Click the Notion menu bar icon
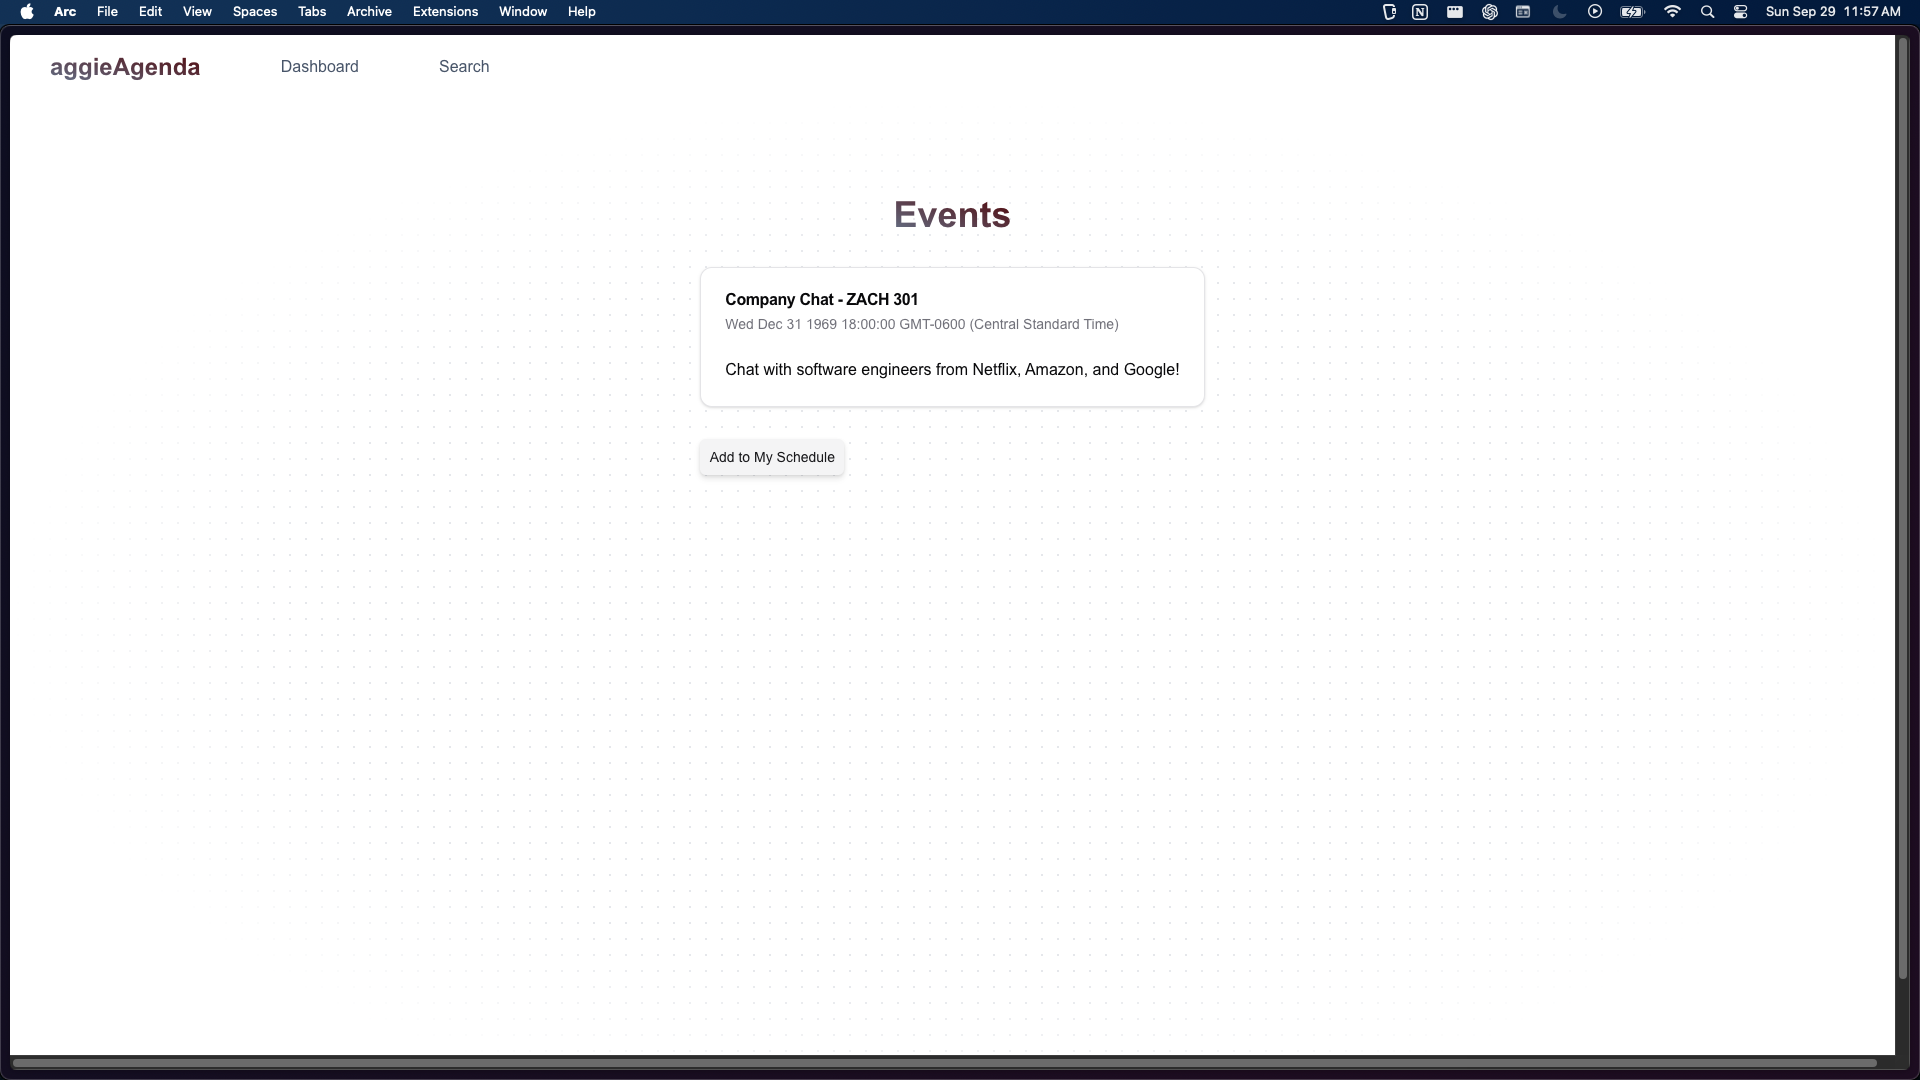This screenshot has width=1920, height=1080. (1420, 12)
